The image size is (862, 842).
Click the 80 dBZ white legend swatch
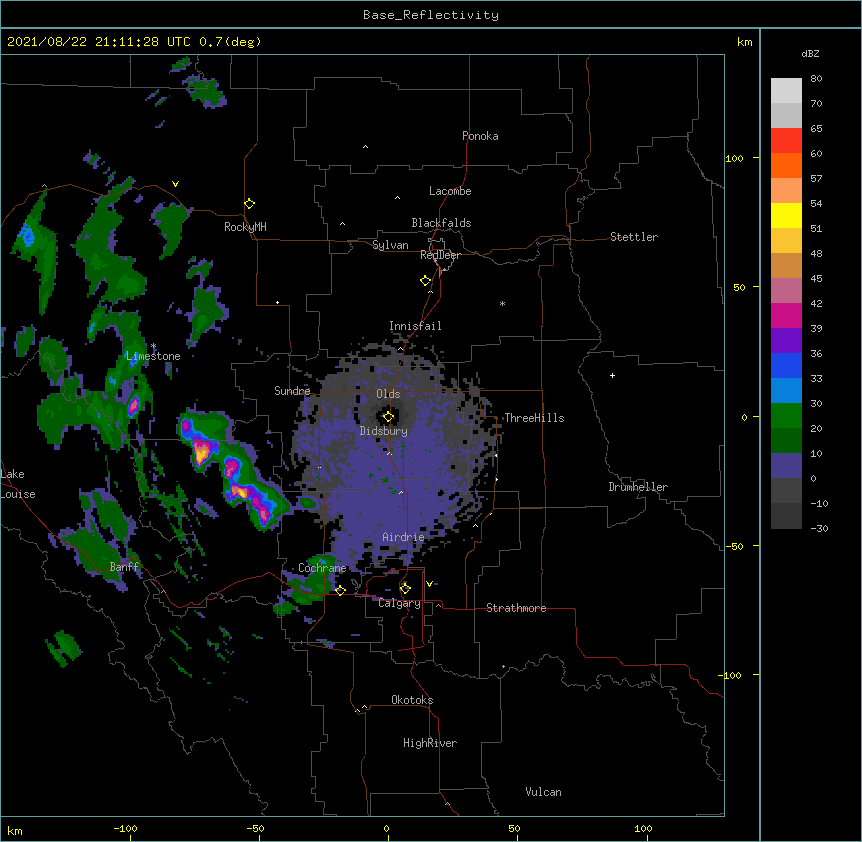pyautogui.click(x=786, y=91)
